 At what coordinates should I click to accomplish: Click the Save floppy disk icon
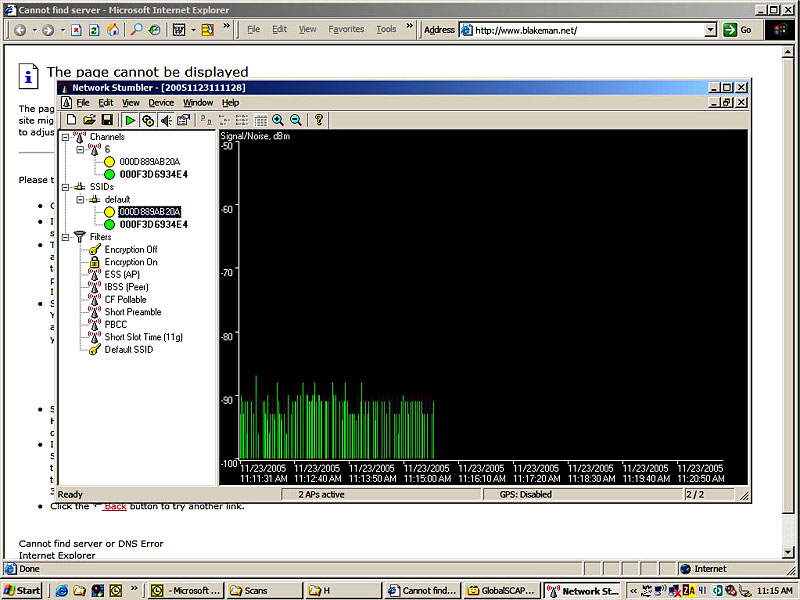[x=106, y=120]
